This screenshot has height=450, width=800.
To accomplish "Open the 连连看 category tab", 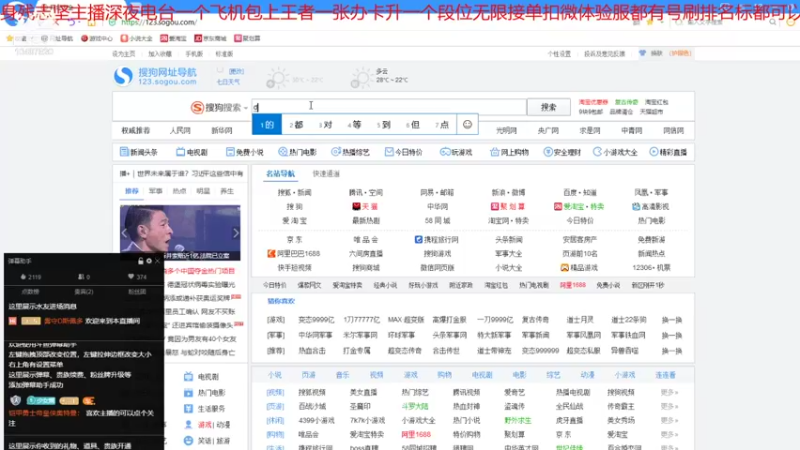I will pyautogui.click(x=665, y=375).
